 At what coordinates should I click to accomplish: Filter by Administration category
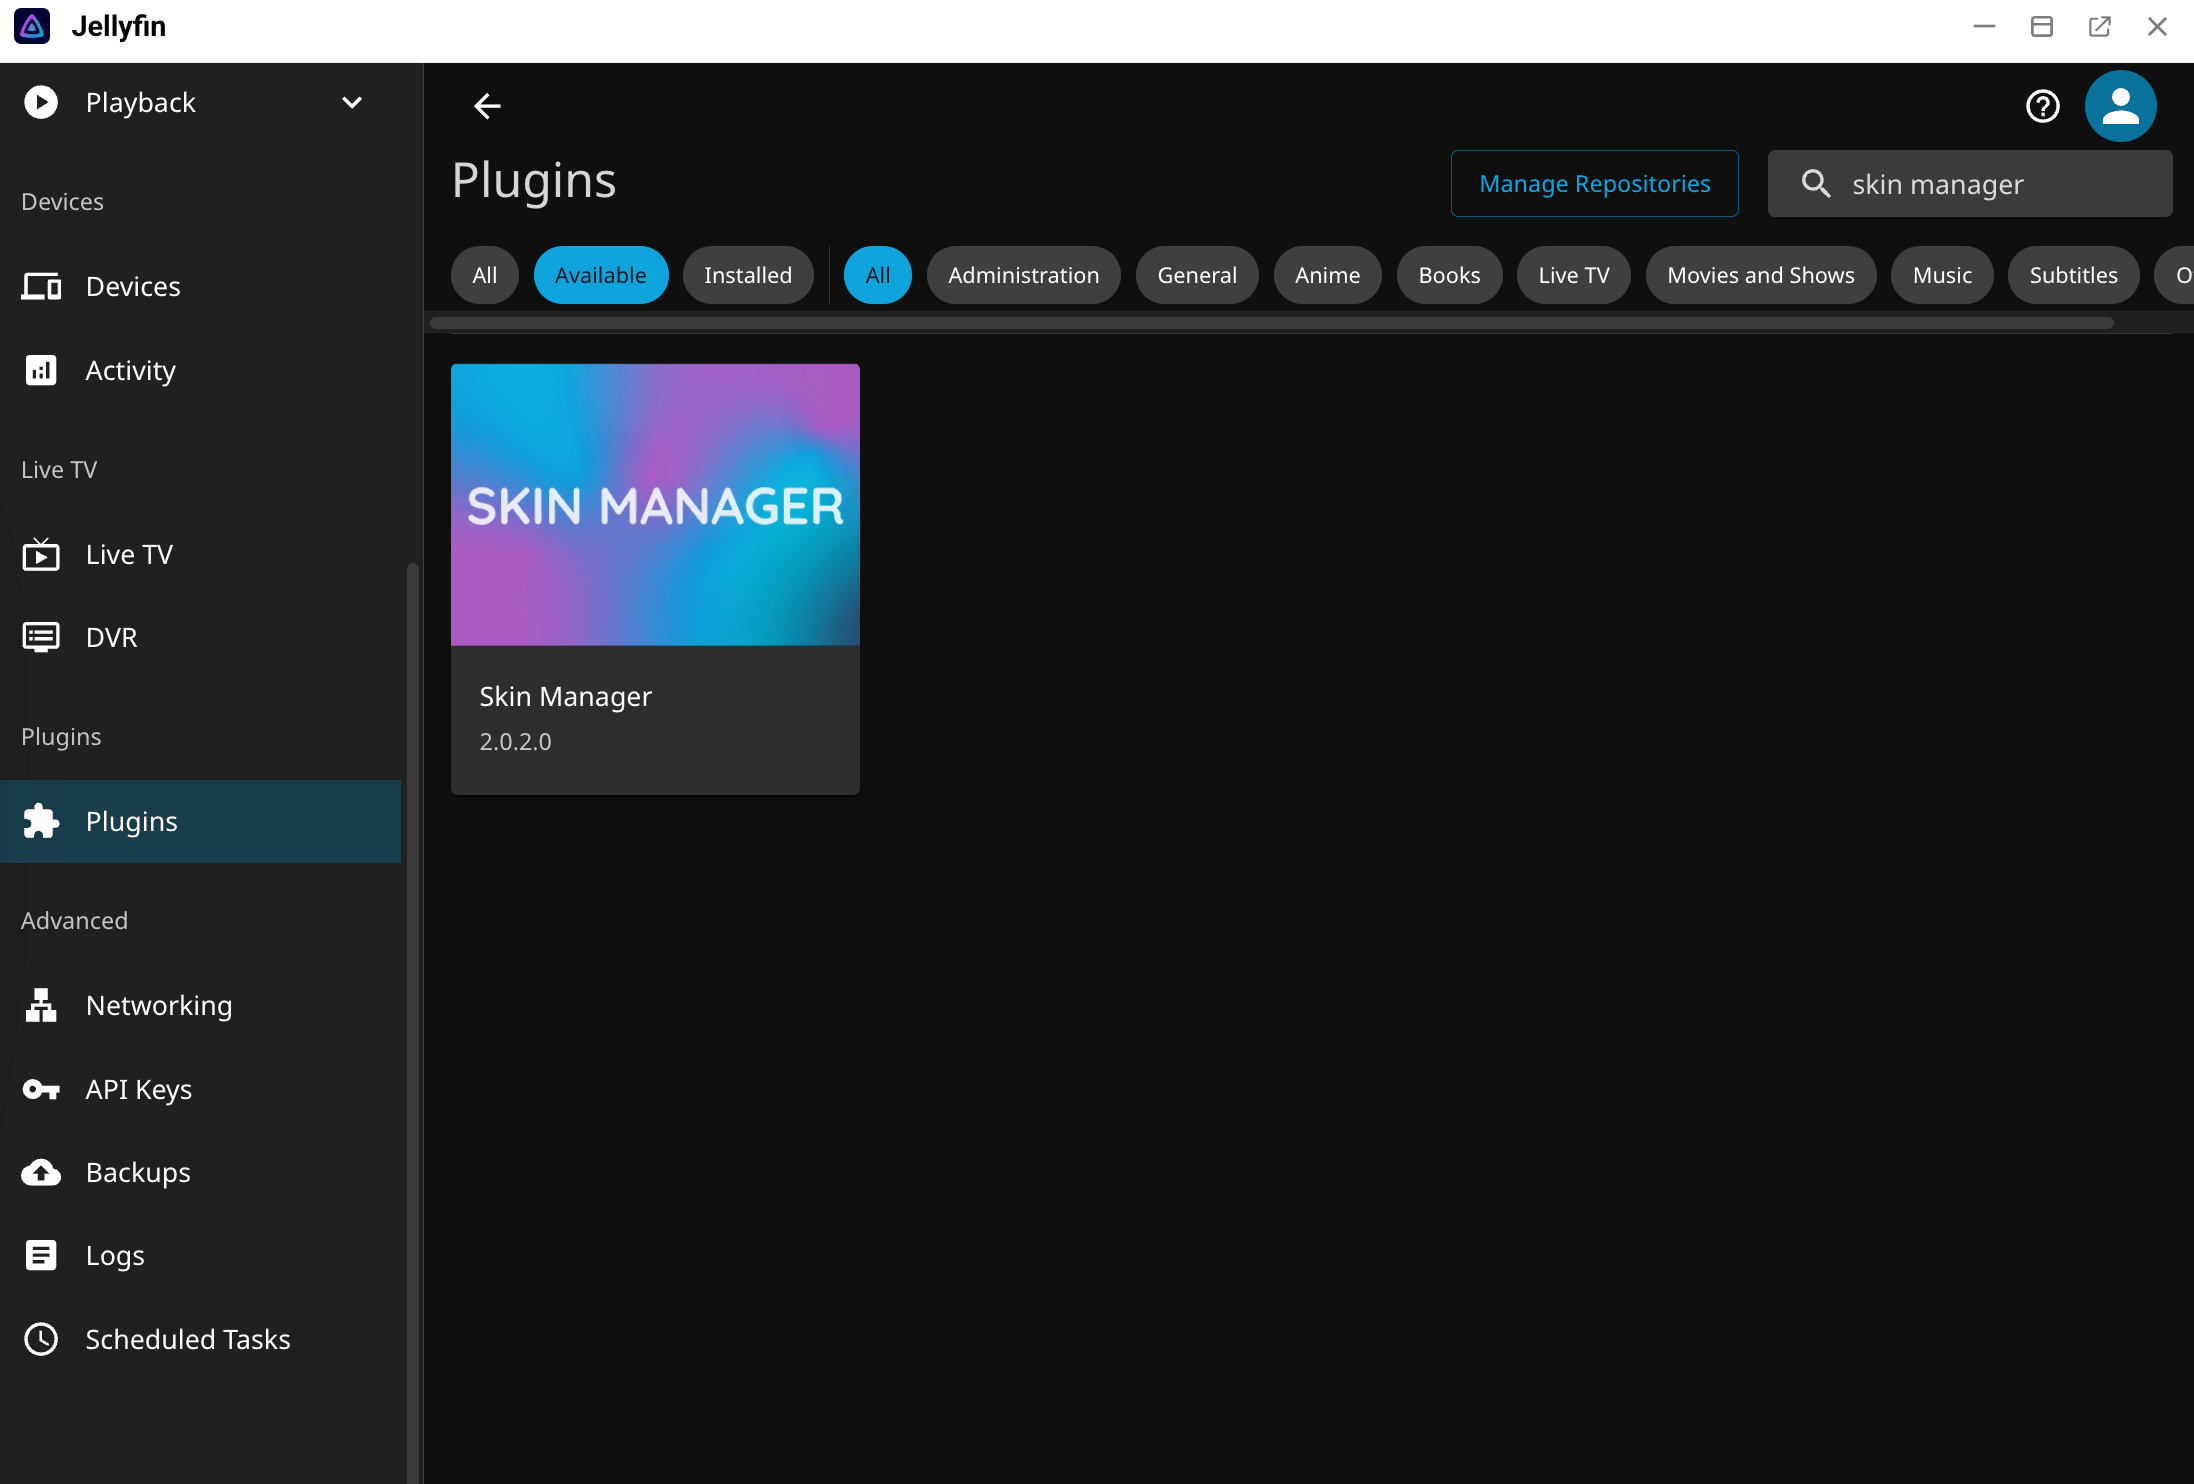pos(1024,275)
